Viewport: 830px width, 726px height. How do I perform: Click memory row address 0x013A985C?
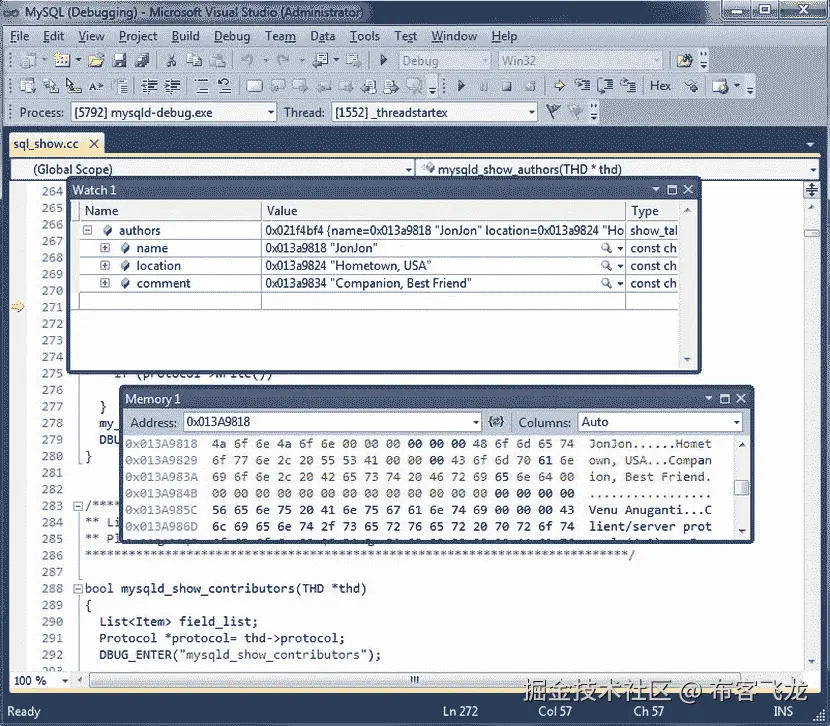point(161,510)
